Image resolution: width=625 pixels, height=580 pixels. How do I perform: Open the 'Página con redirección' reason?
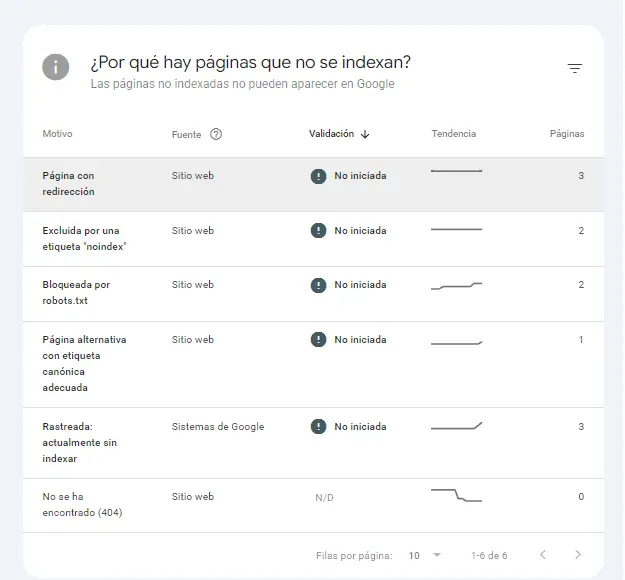click(x=69, y=184)
